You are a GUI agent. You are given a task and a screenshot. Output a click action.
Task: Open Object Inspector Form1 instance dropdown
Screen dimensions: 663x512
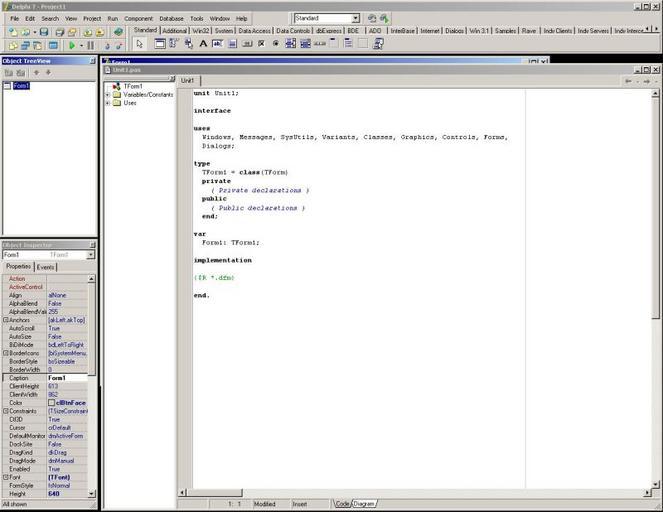coord(90,255)
